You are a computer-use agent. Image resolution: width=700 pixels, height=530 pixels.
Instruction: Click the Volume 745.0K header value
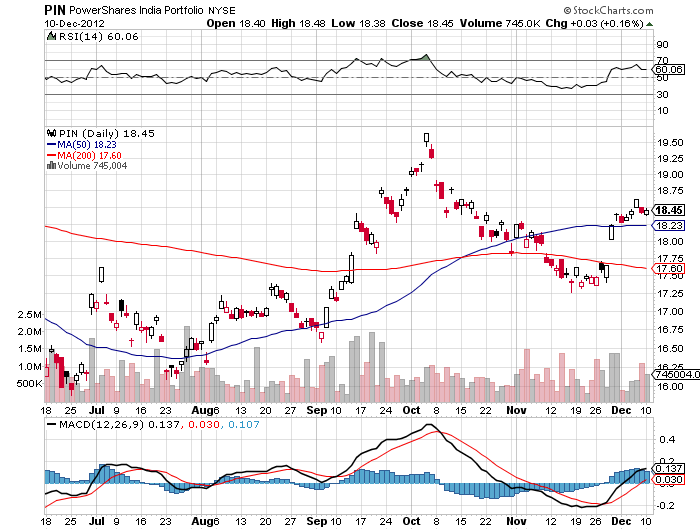pos(500,23)
